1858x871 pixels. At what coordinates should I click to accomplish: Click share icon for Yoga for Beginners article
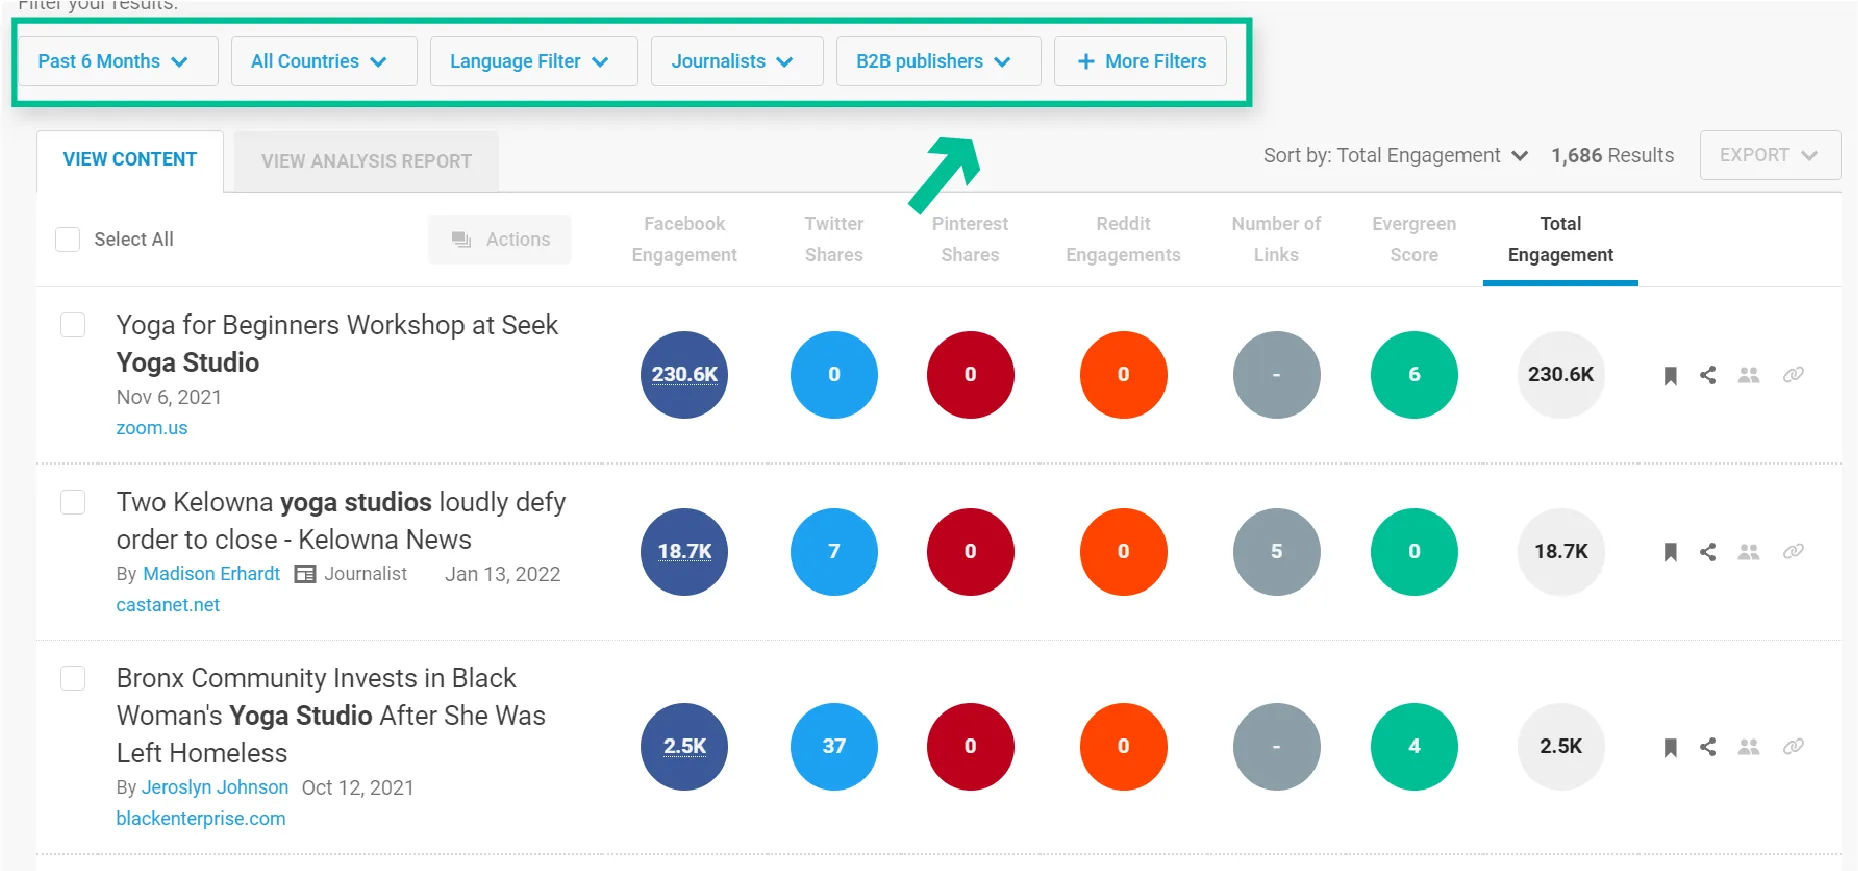point(1708,375)
